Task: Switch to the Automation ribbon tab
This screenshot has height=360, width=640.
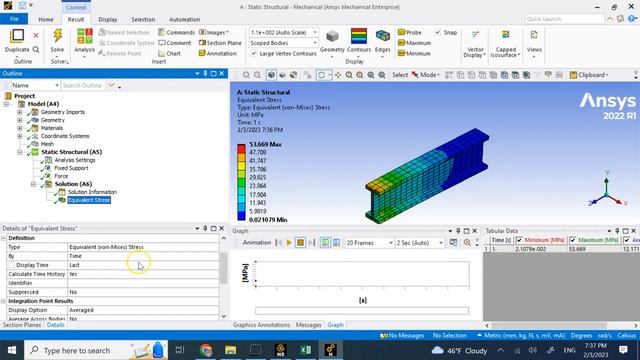Action: pyautogui.click(x=184, y=19)
